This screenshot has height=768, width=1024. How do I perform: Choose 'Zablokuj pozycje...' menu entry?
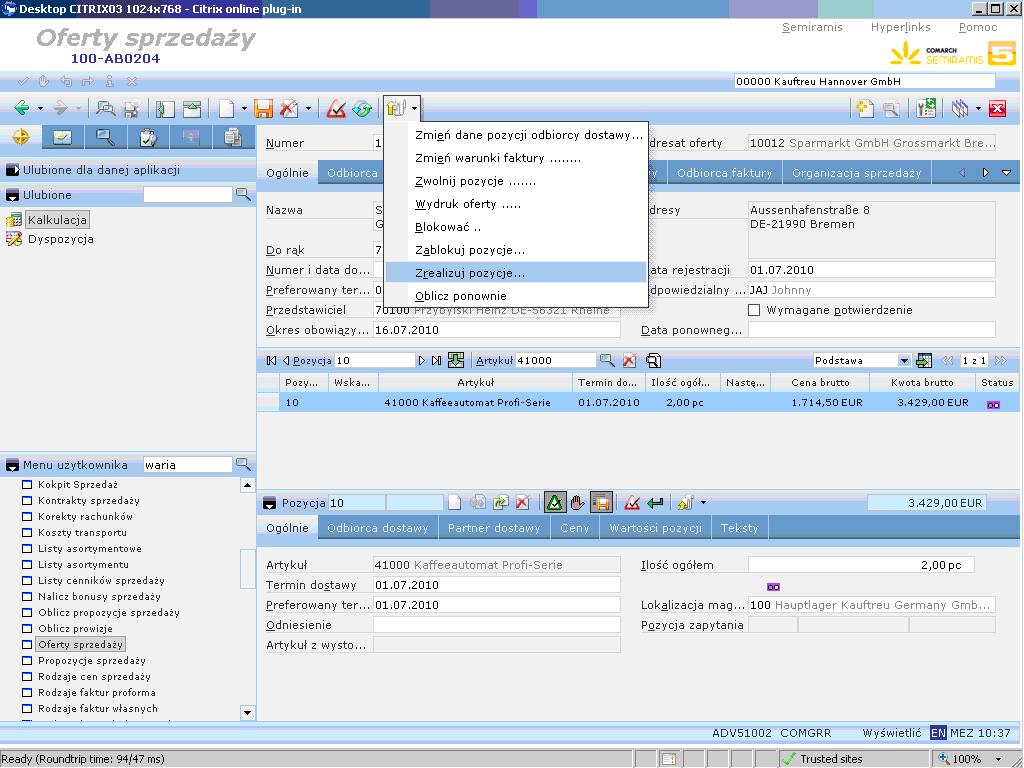tap(470, 250)
